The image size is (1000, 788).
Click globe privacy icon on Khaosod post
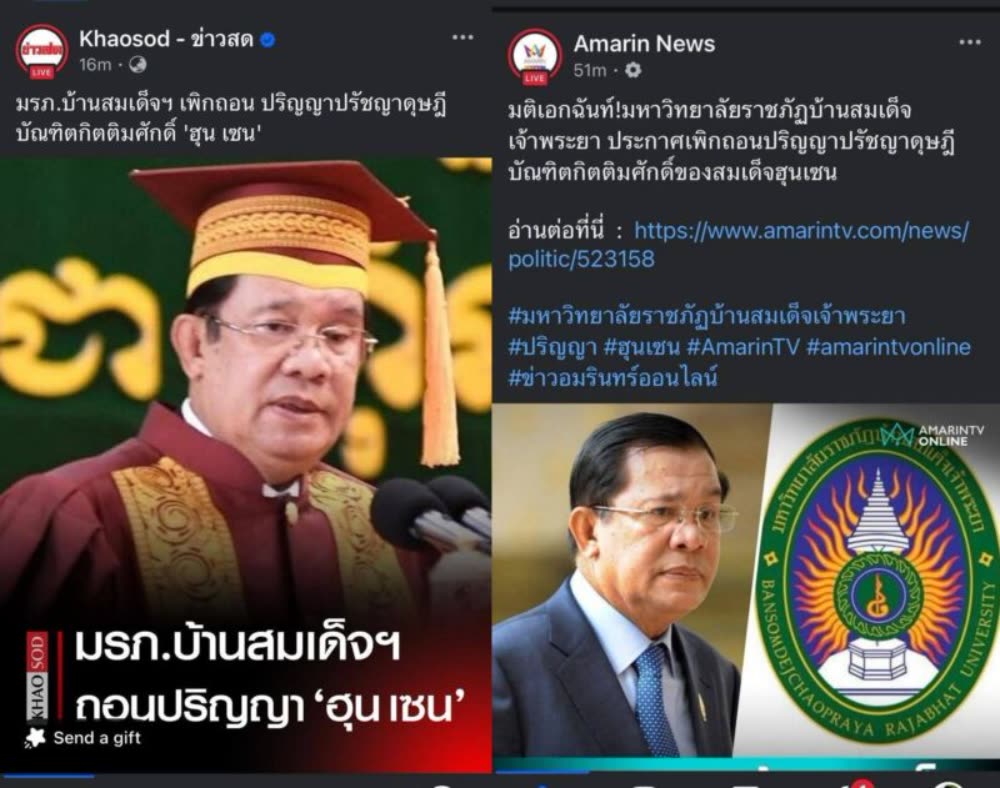point(138,64)
